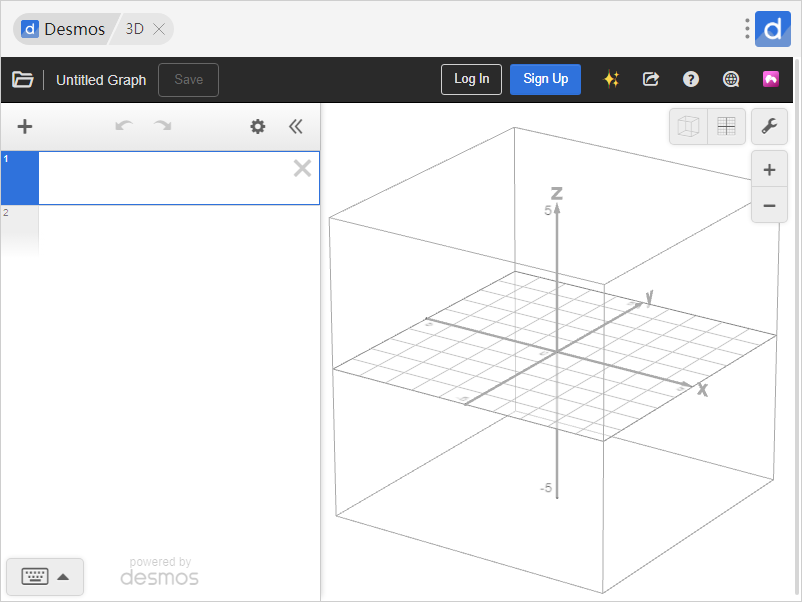
Task: Expand the add item plus menu
Action: coord(25,126)
